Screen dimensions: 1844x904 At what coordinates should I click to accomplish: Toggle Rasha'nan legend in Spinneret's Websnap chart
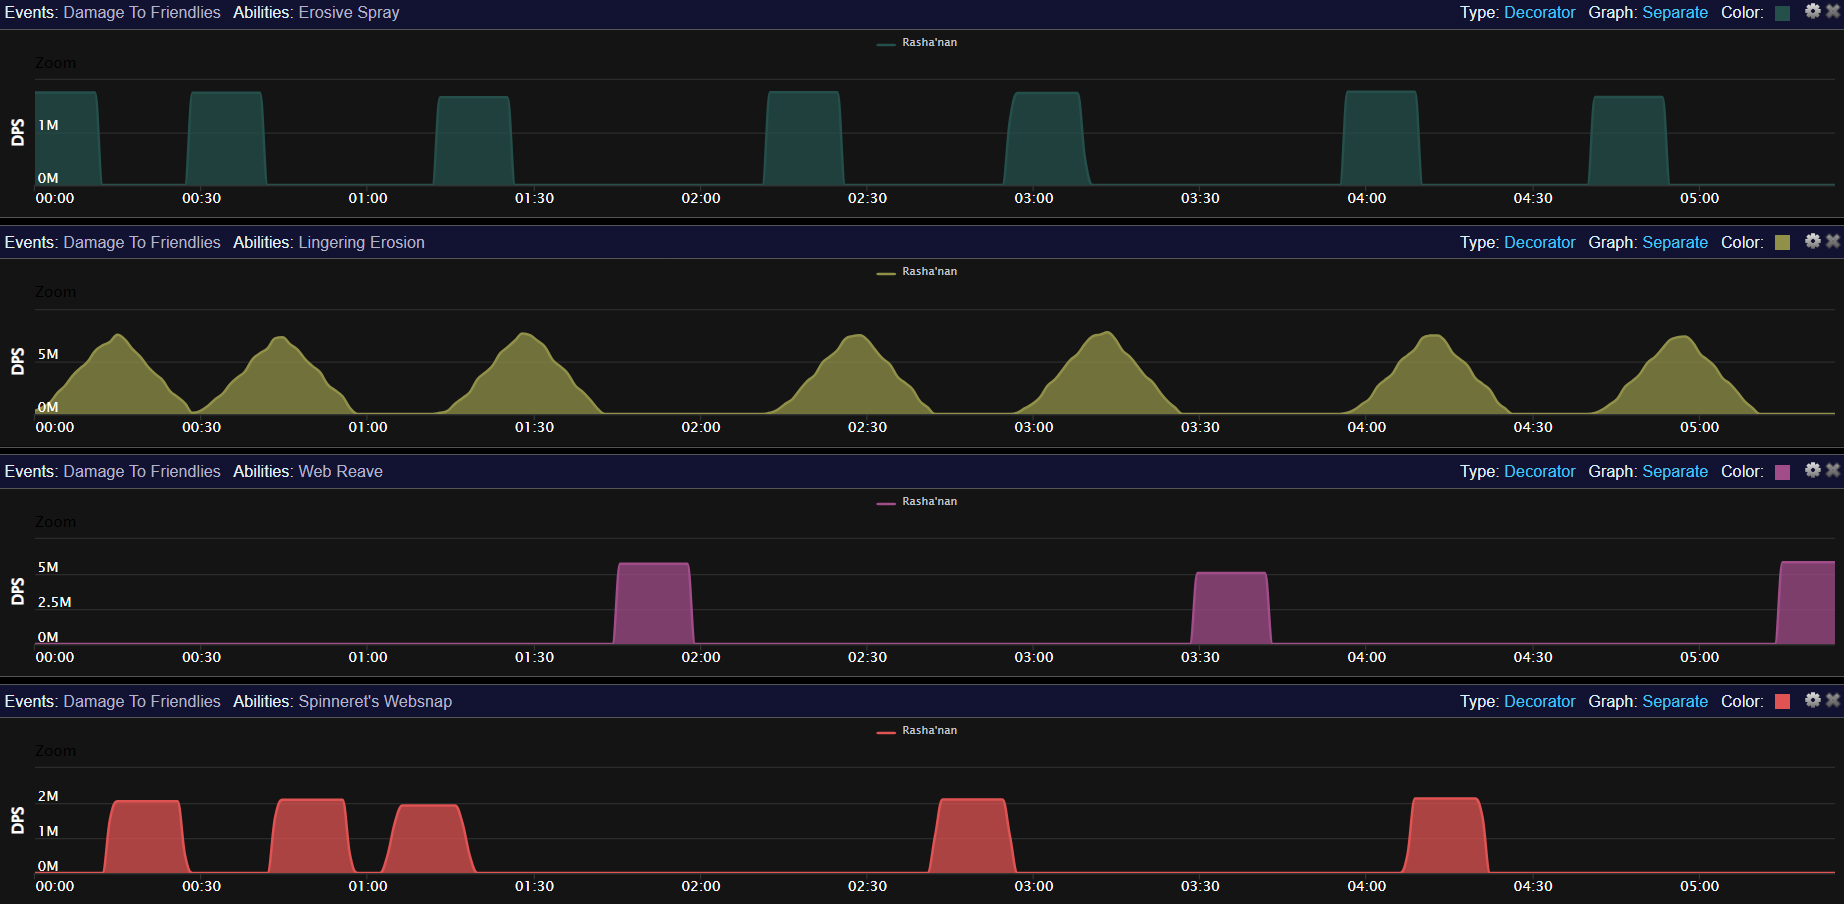917,731
